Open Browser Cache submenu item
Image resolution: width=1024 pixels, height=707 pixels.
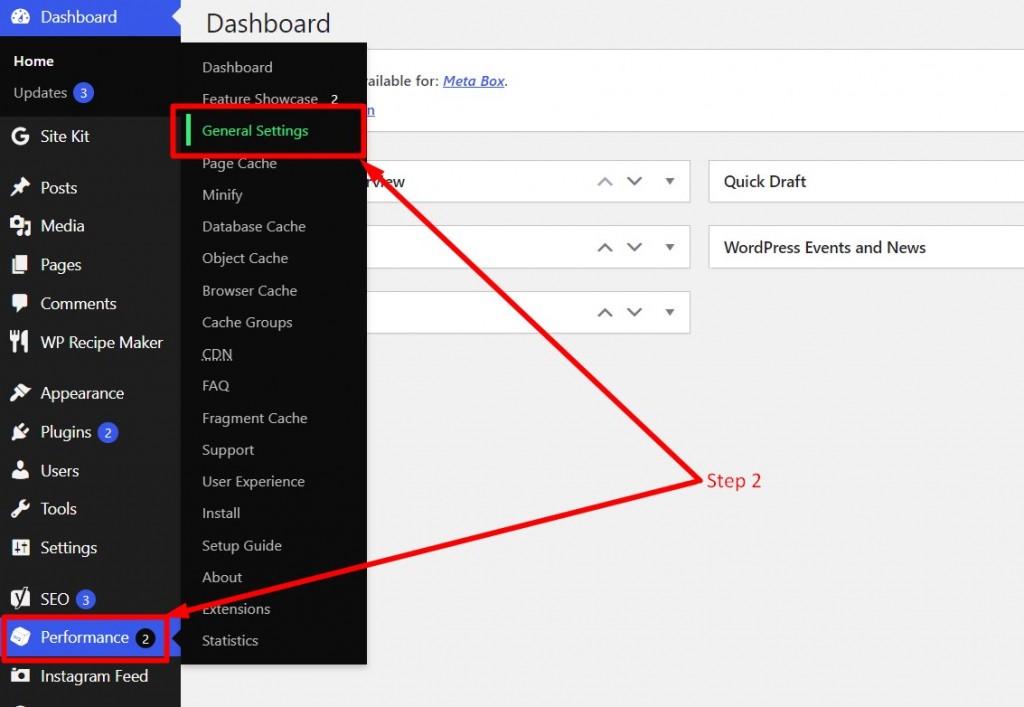coord(249,291)
